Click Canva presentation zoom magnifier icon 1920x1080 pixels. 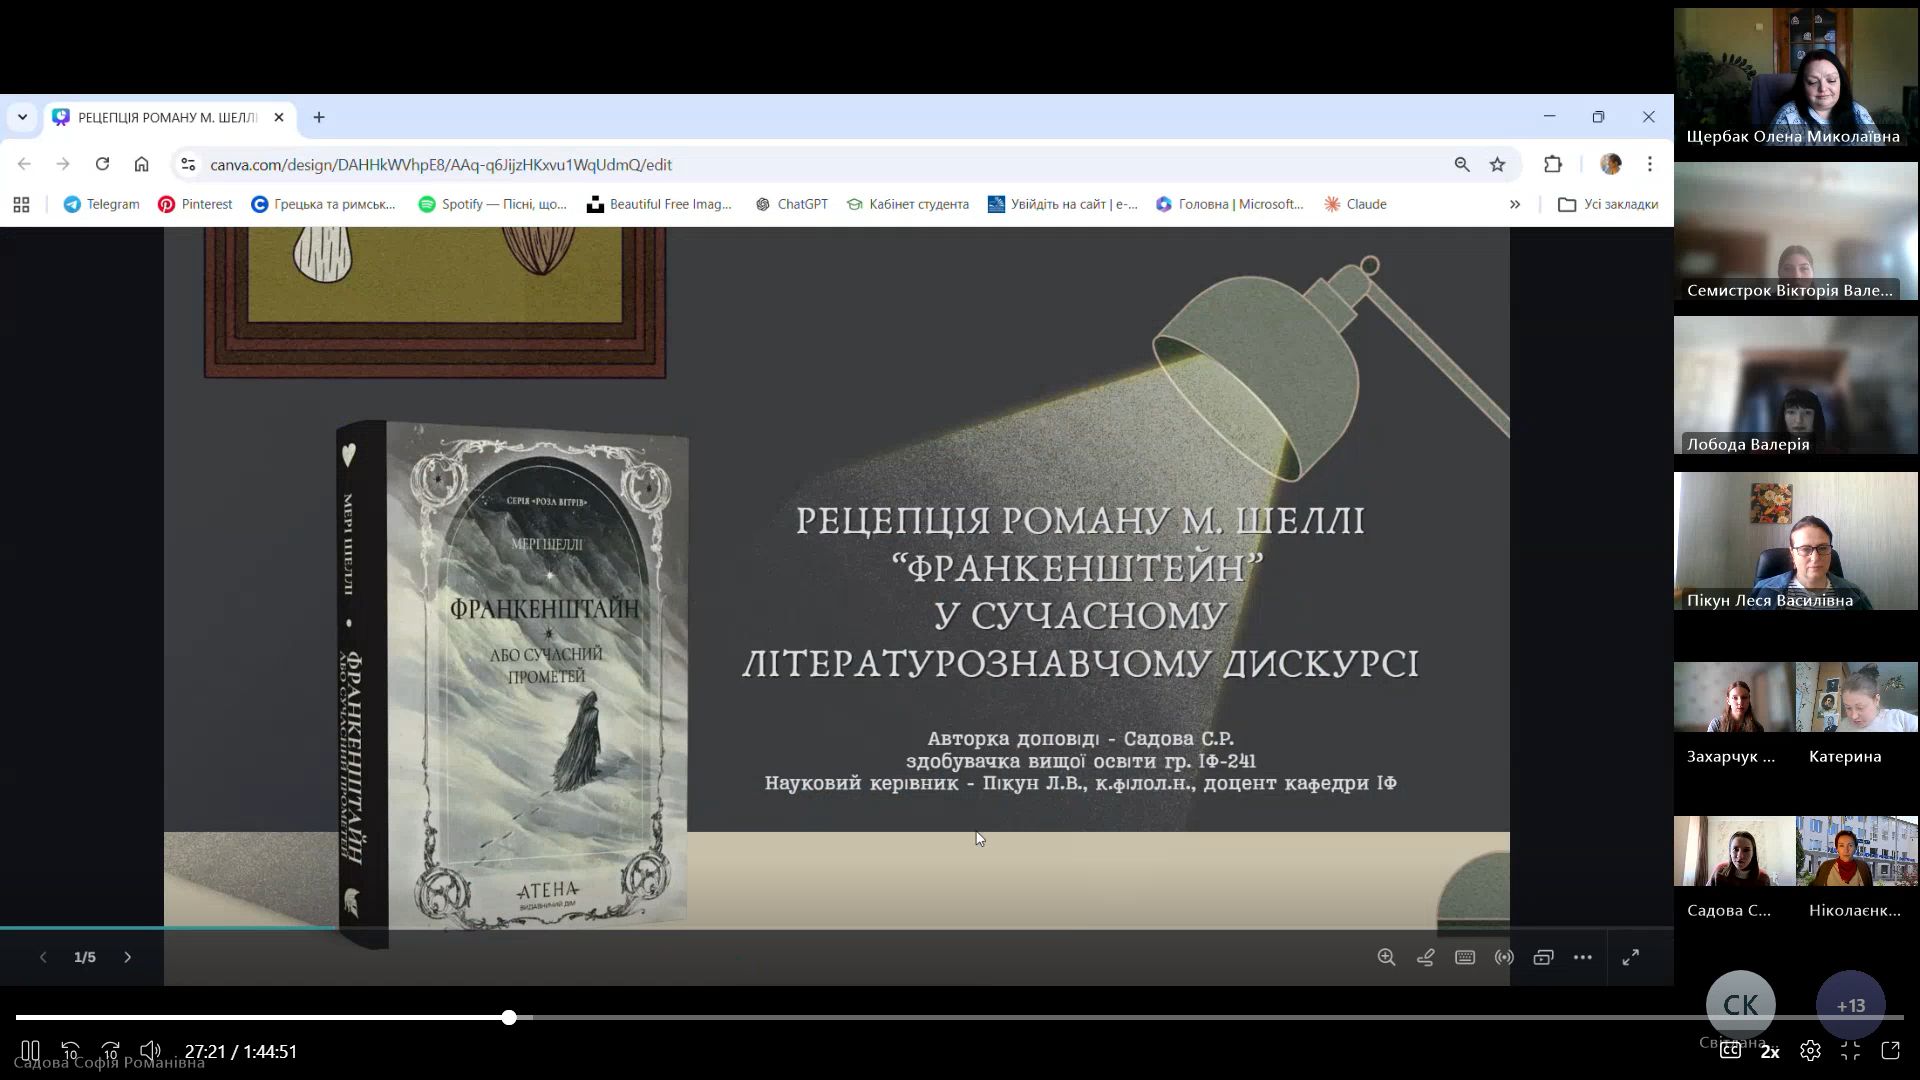[1386, 957]
